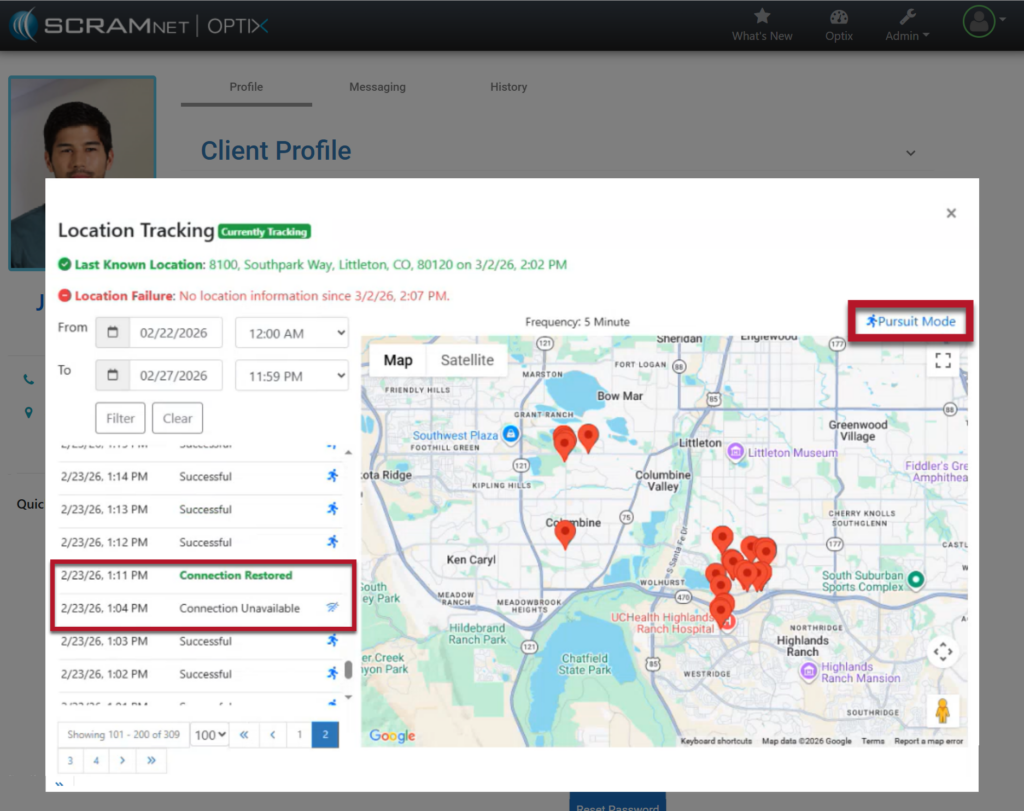Click the Southwest Plaza map marker
The image size is (1024, 811).
pyautogui.click(x=511, y=434)
